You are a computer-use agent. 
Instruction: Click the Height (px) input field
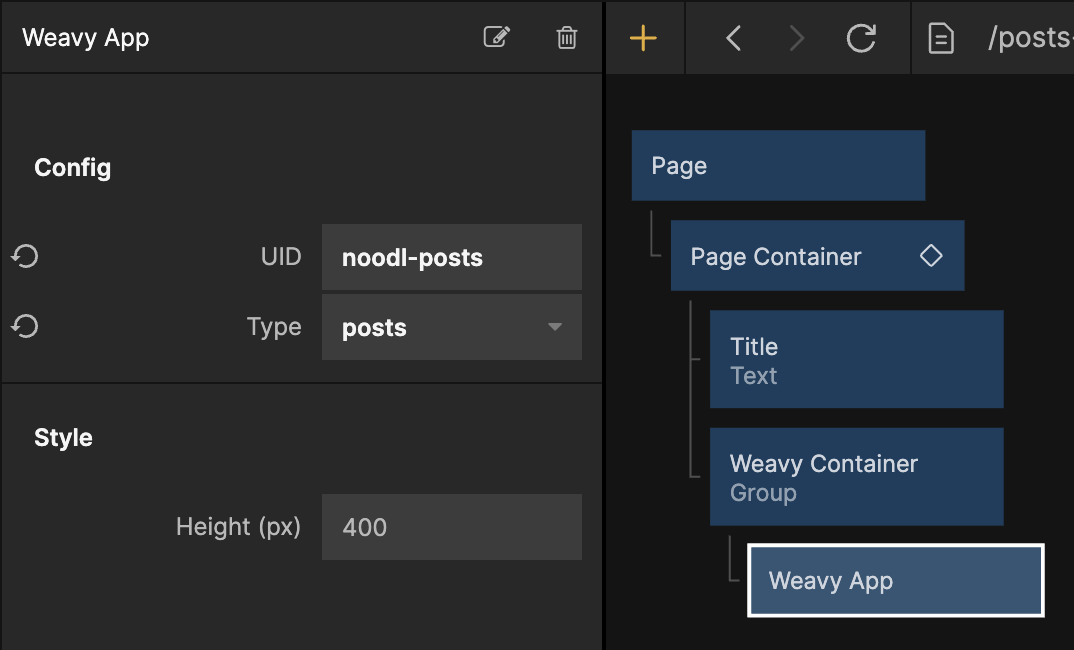tap(451, 527)
